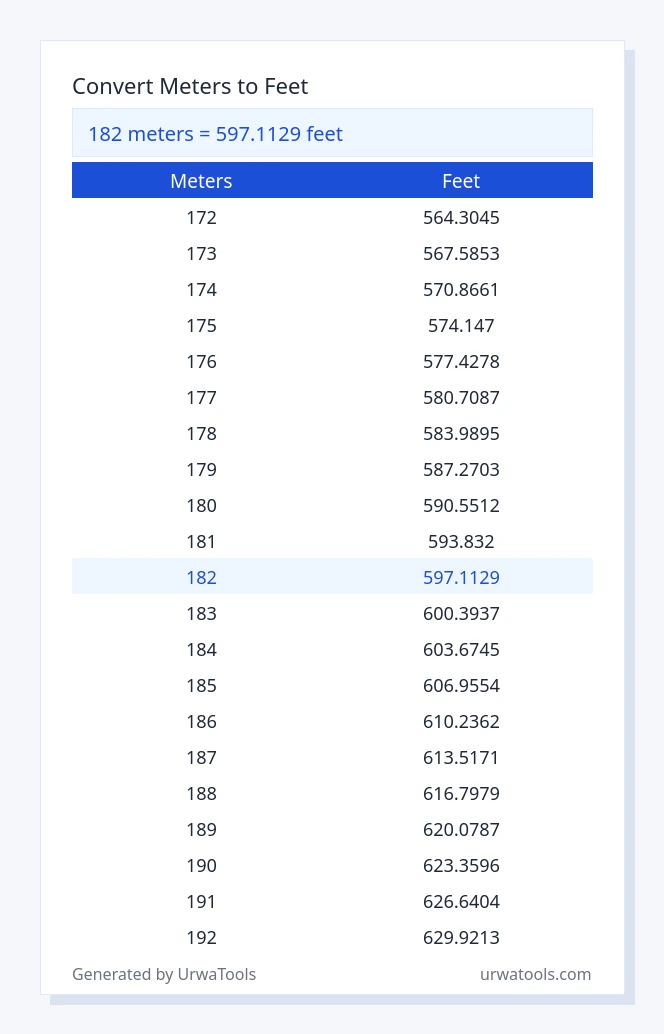Open the urwatools.com link

coord(535,974)
